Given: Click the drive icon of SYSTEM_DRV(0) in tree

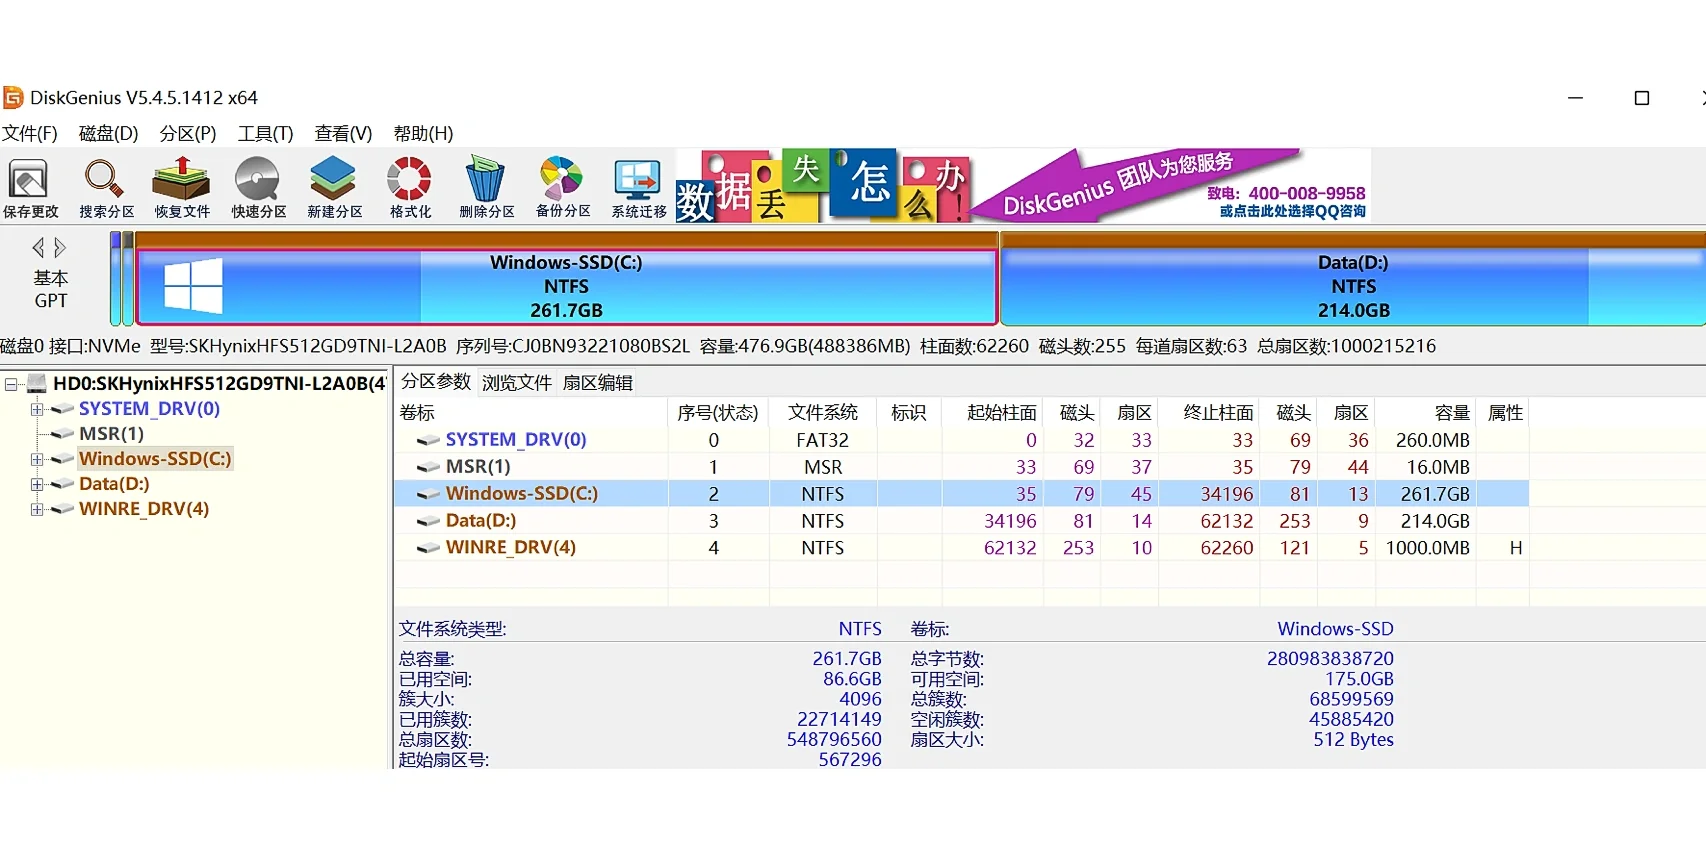Looking at the screenshot, I should [62, 409].
